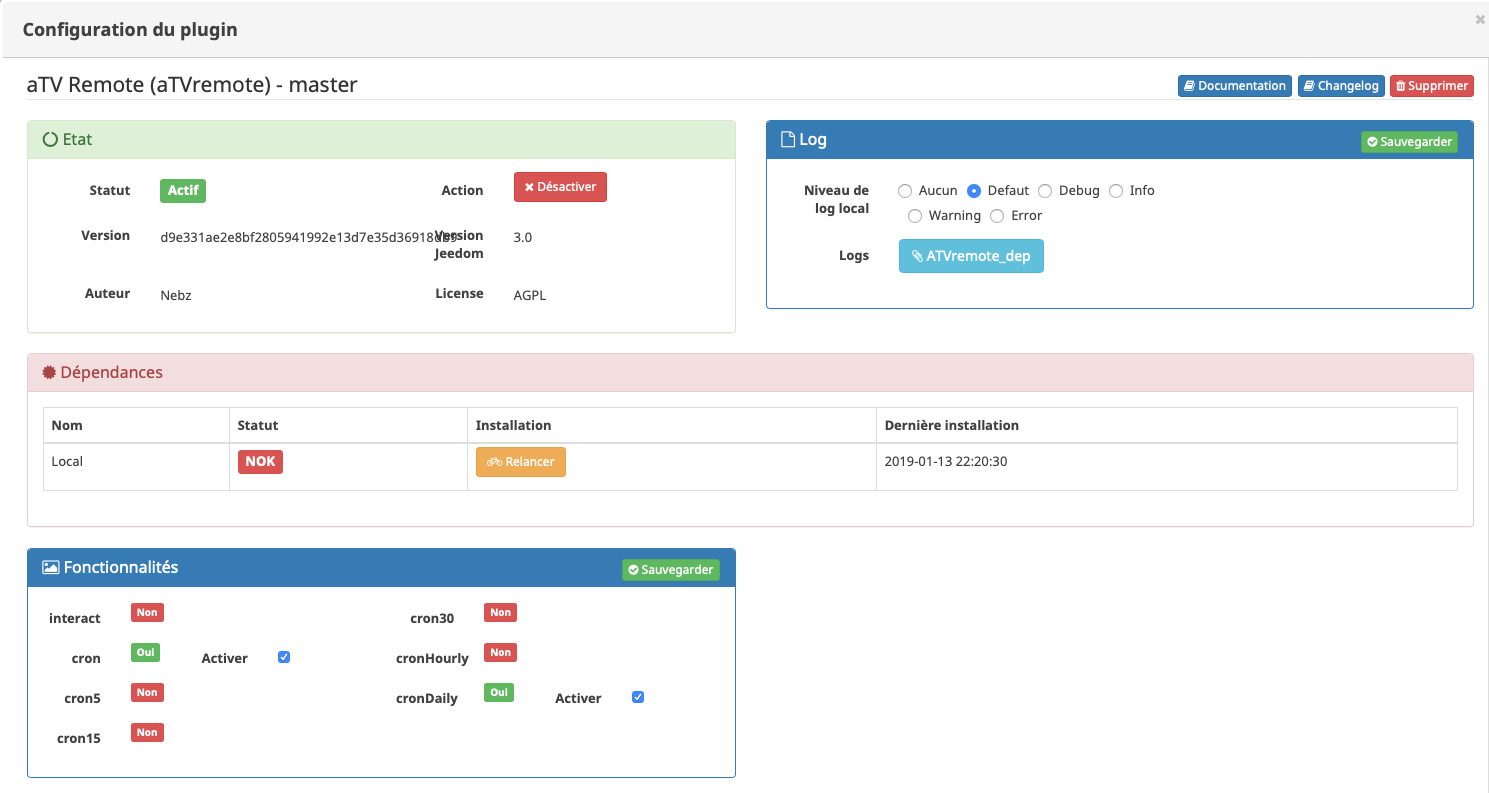This screenshot has width=1489, height=793.
Task: Click the Non badge next to cron15
Action: [x=147, y=732]
